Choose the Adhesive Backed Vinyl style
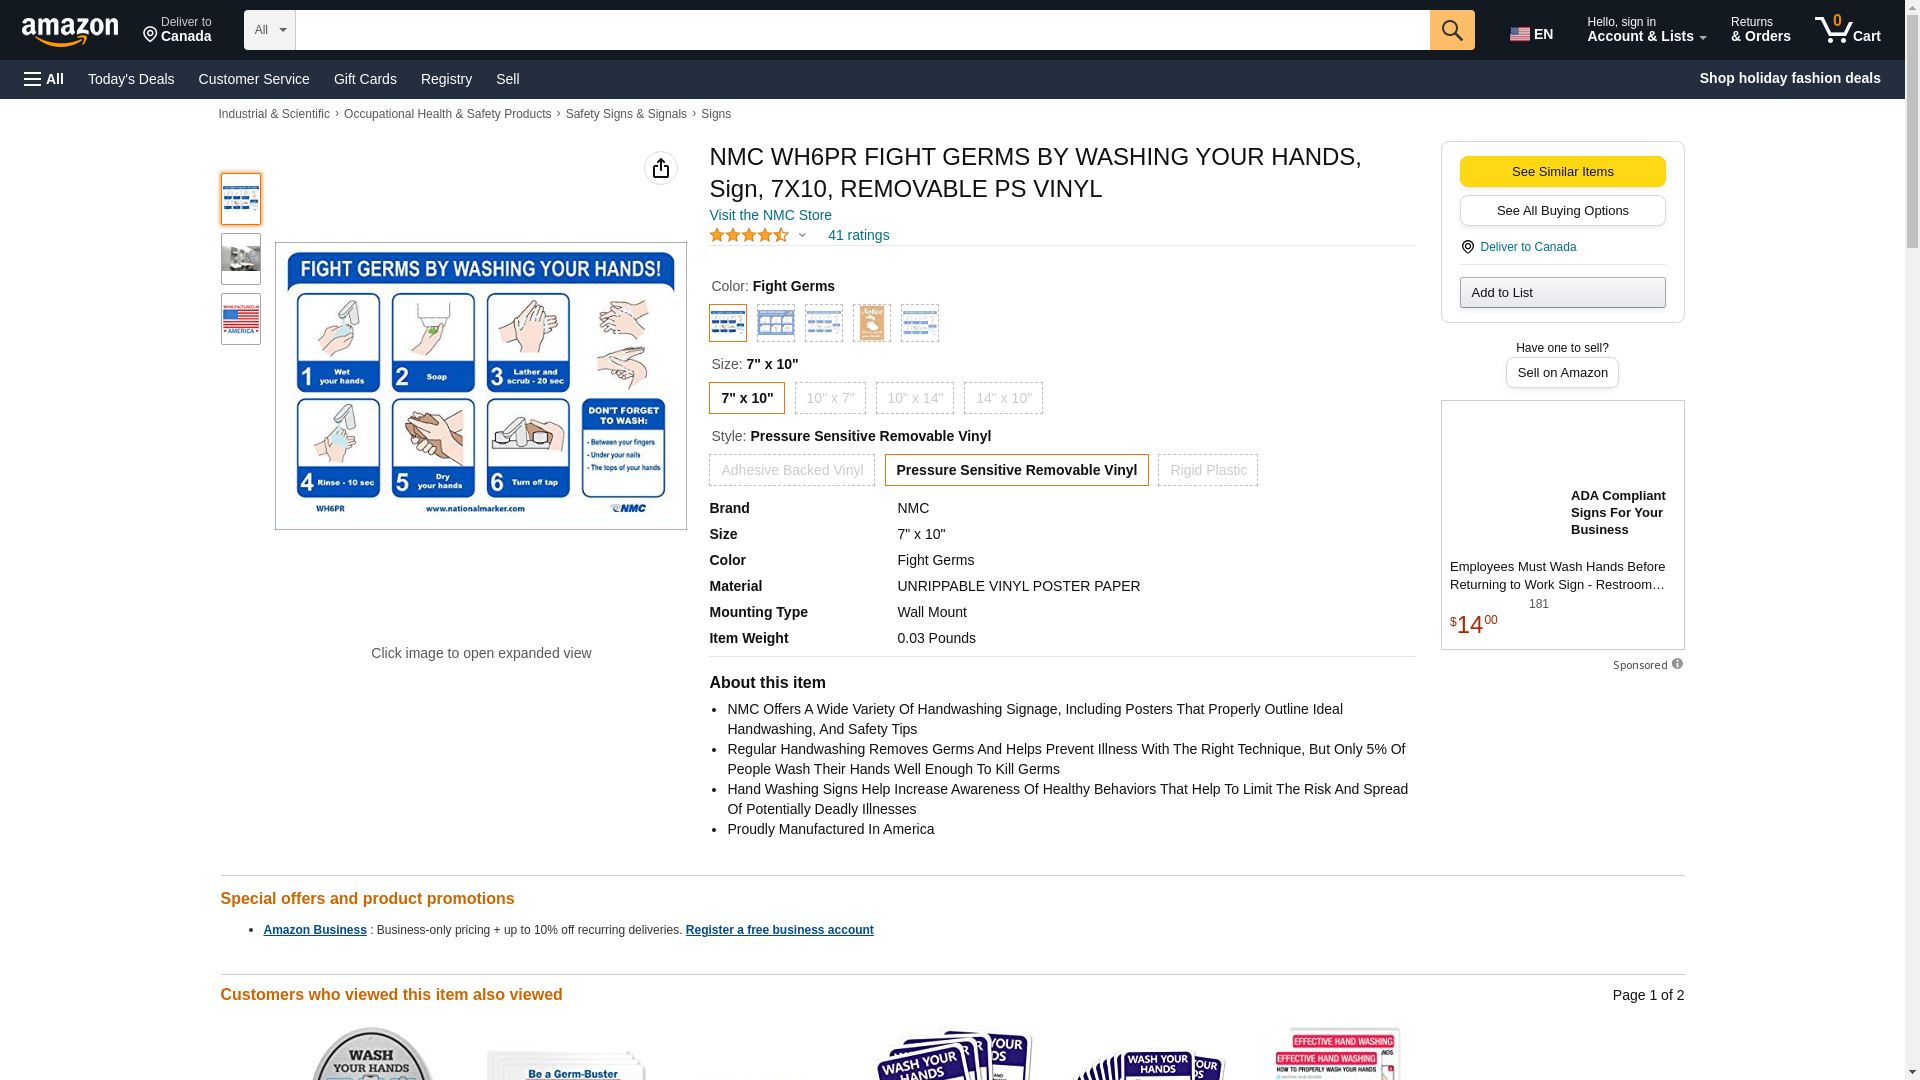The image size is (1920, 1080). point(791,470)
